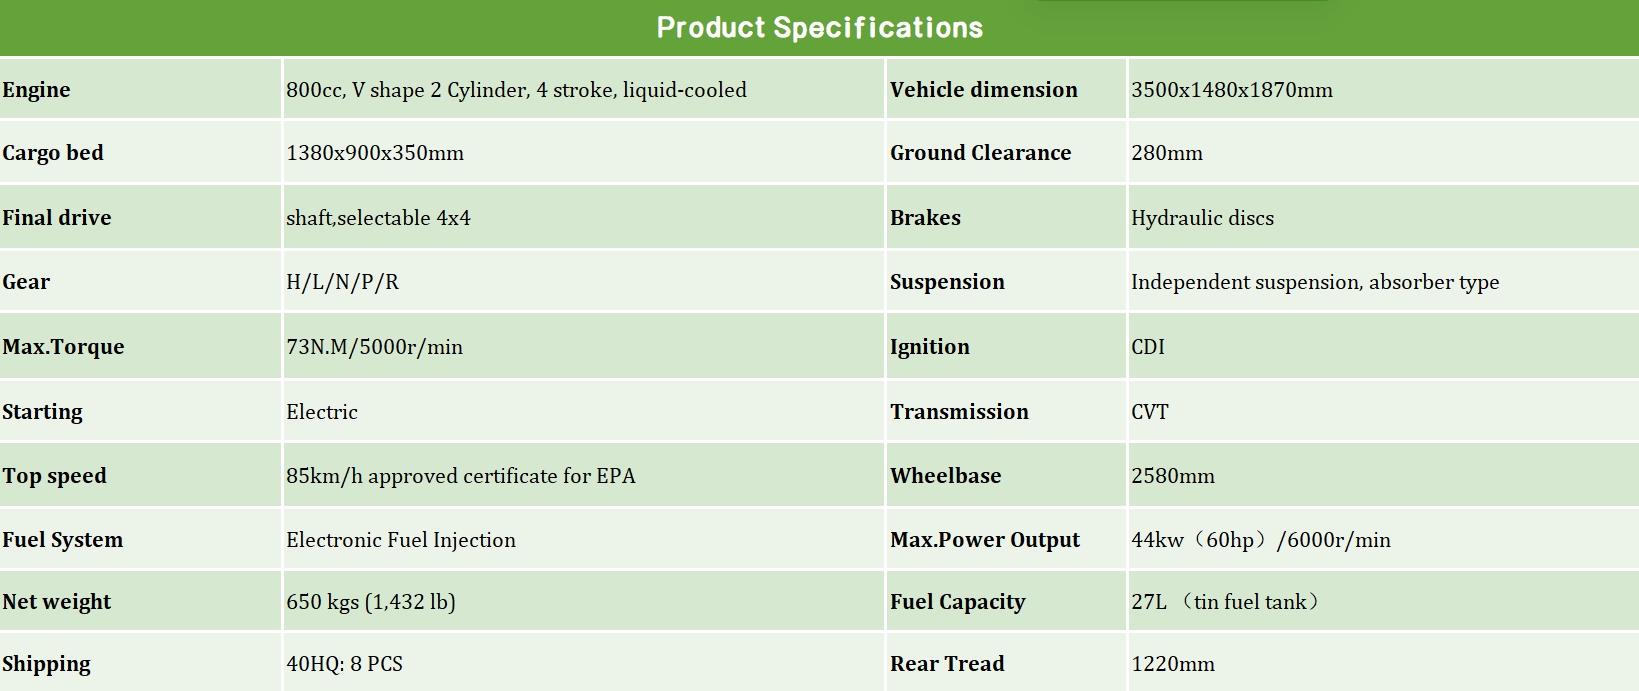Click the Max.Power Output value 44kw
The image size is (1639, 691).
pyautogui.click(x=1261, y=540)
